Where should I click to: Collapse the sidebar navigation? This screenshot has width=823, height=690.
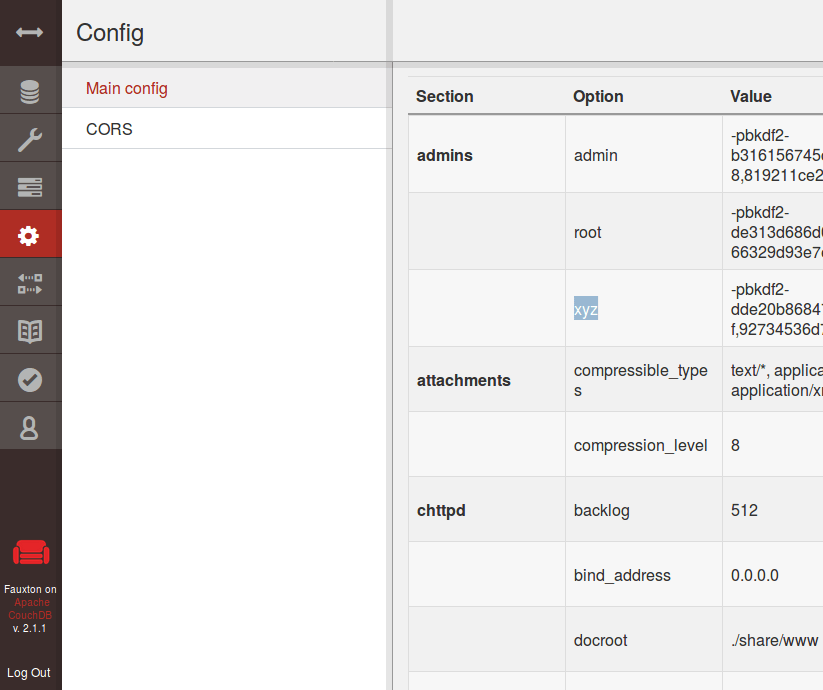pyautogui.click(x=31, y=33)
